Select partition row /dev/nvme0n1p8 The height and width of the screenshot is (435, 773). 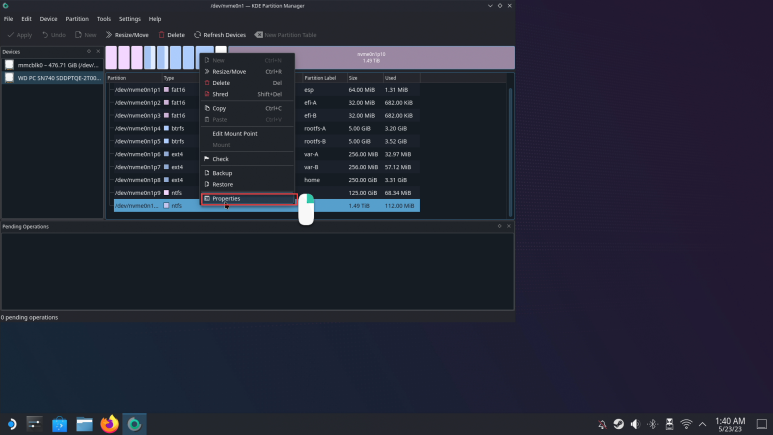pos(267,180)
